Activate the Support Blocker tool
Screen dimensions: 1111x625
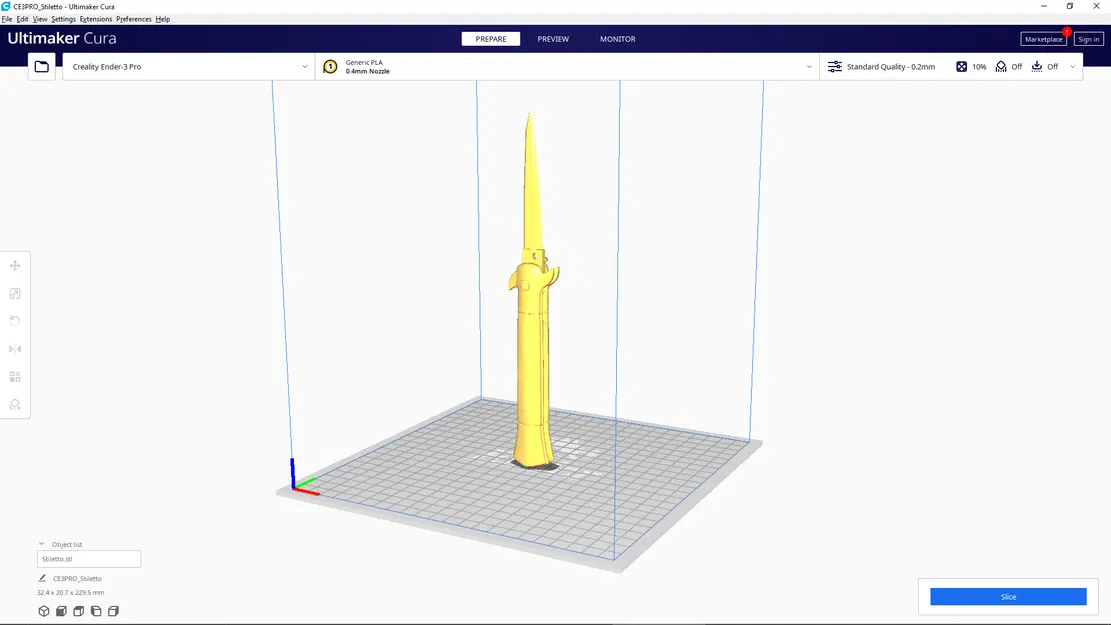(x=14, y=404)
